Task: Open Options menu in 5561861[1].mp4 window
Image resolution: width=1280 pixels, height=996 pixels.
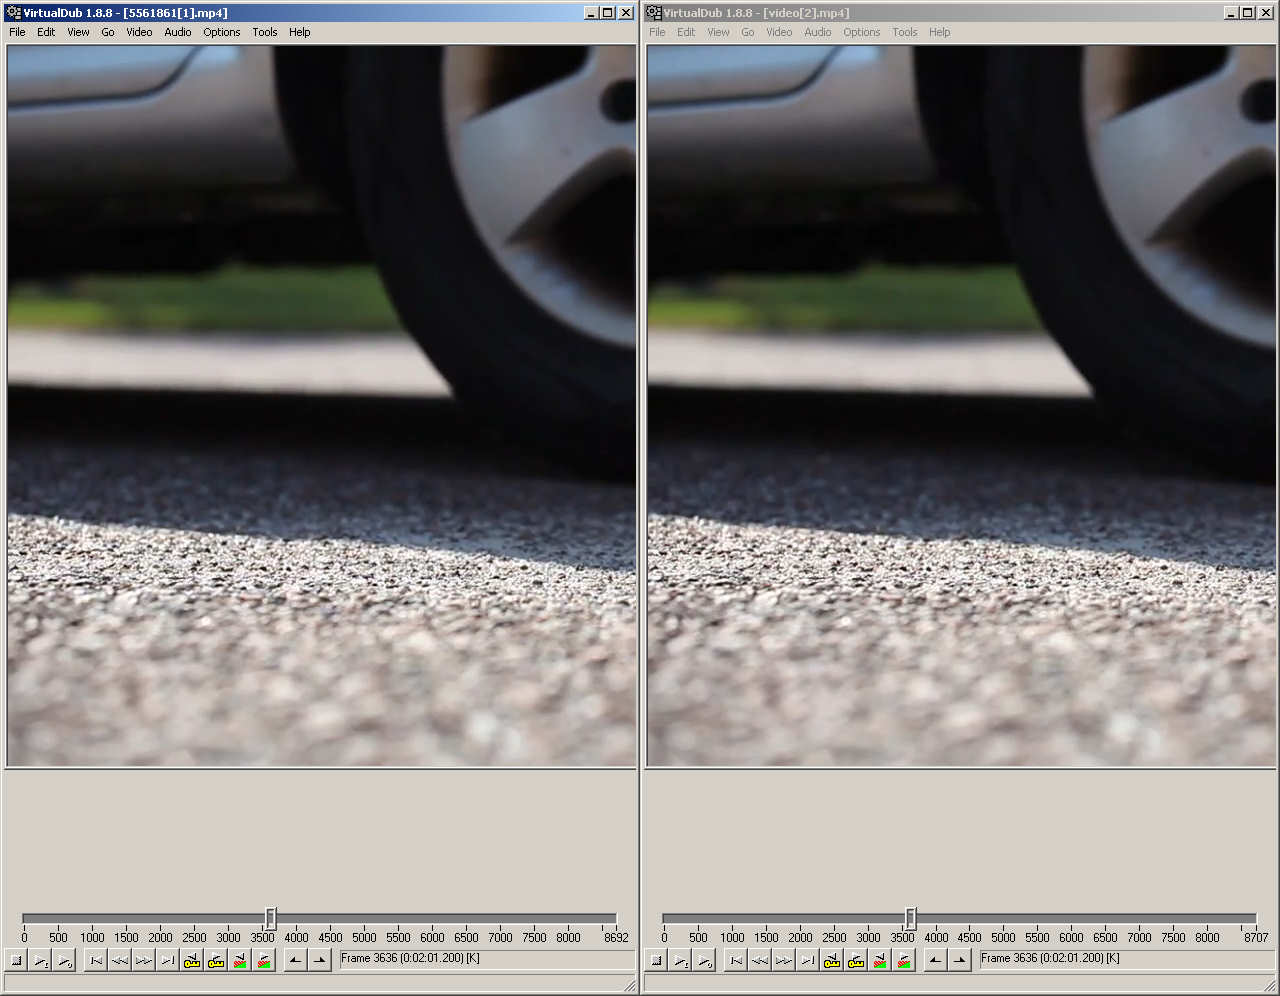Action: (222, 32)
